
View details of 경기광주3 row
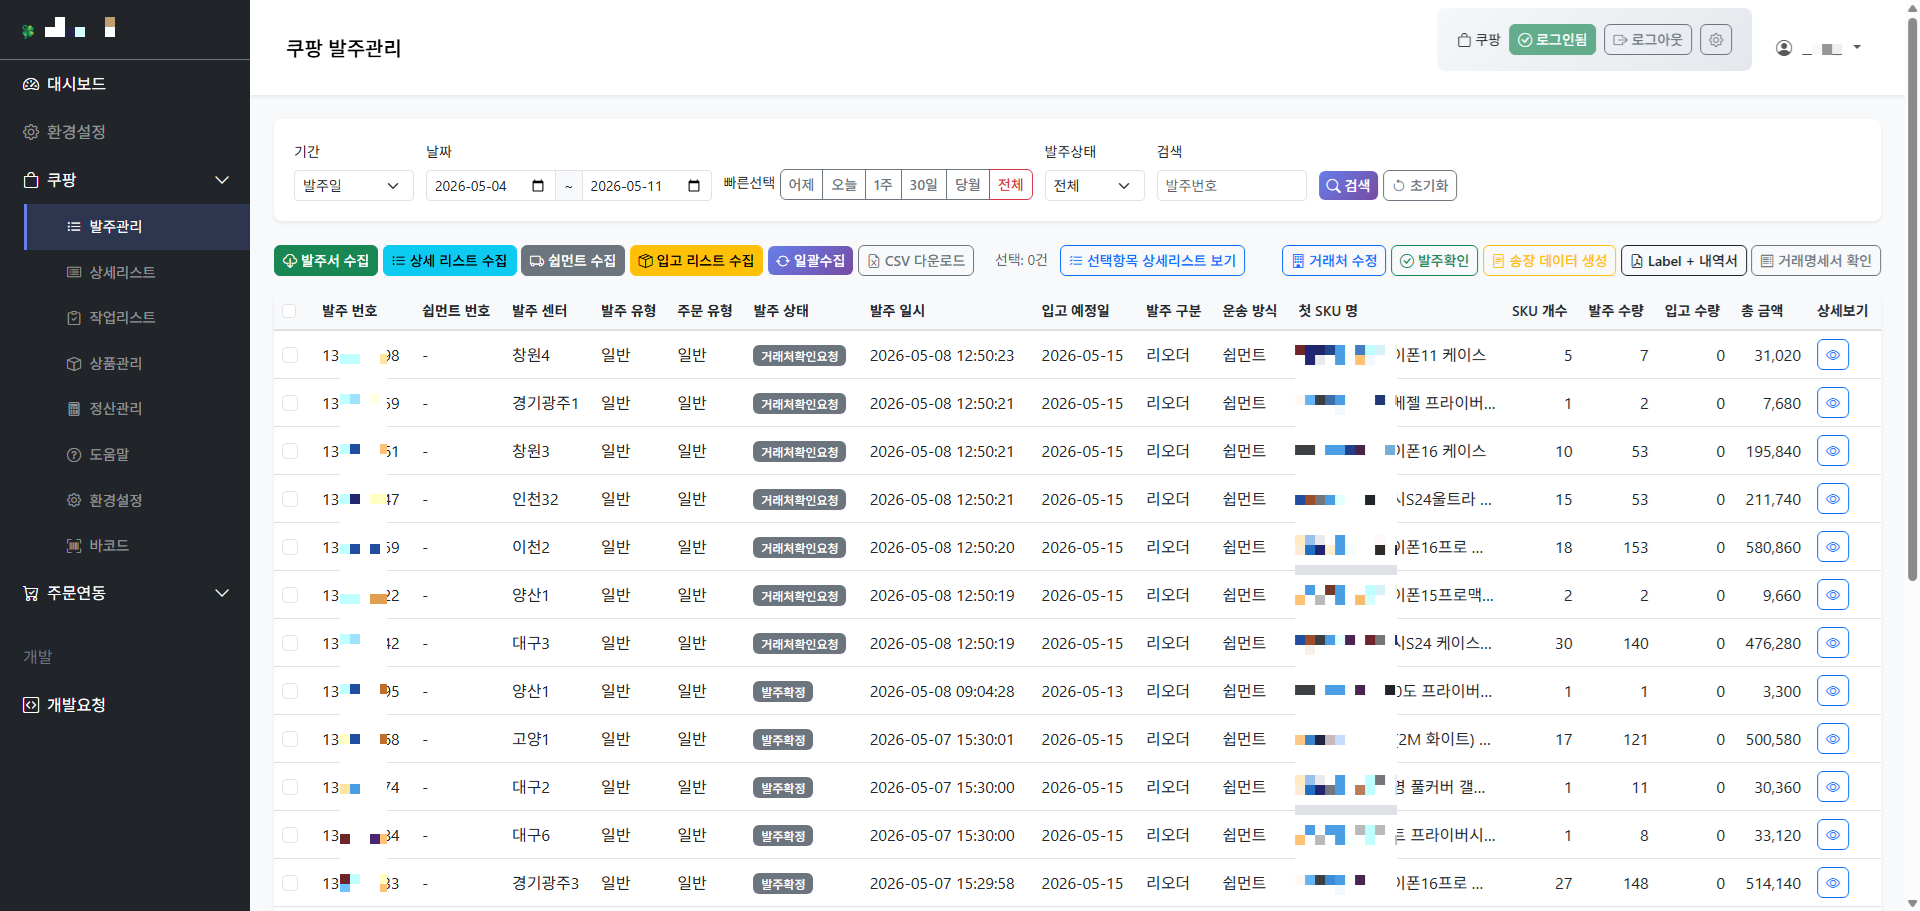(1833, 883)
